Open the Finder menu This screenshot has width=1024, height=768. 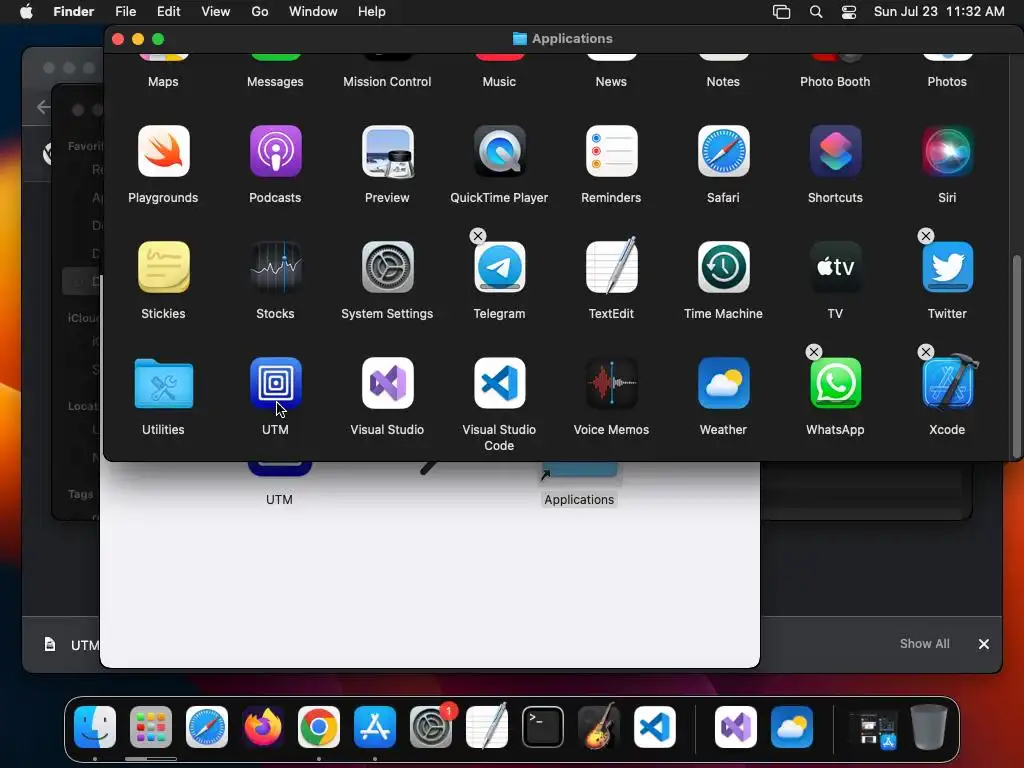click(74, 12)
